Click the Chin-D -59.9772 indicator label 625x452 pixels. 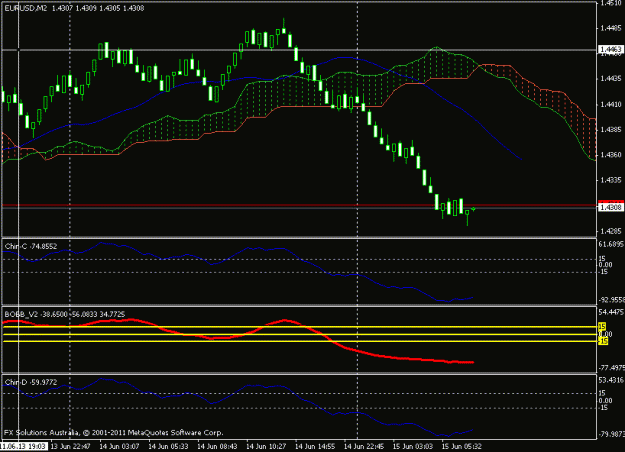click(x=31, y=382)
